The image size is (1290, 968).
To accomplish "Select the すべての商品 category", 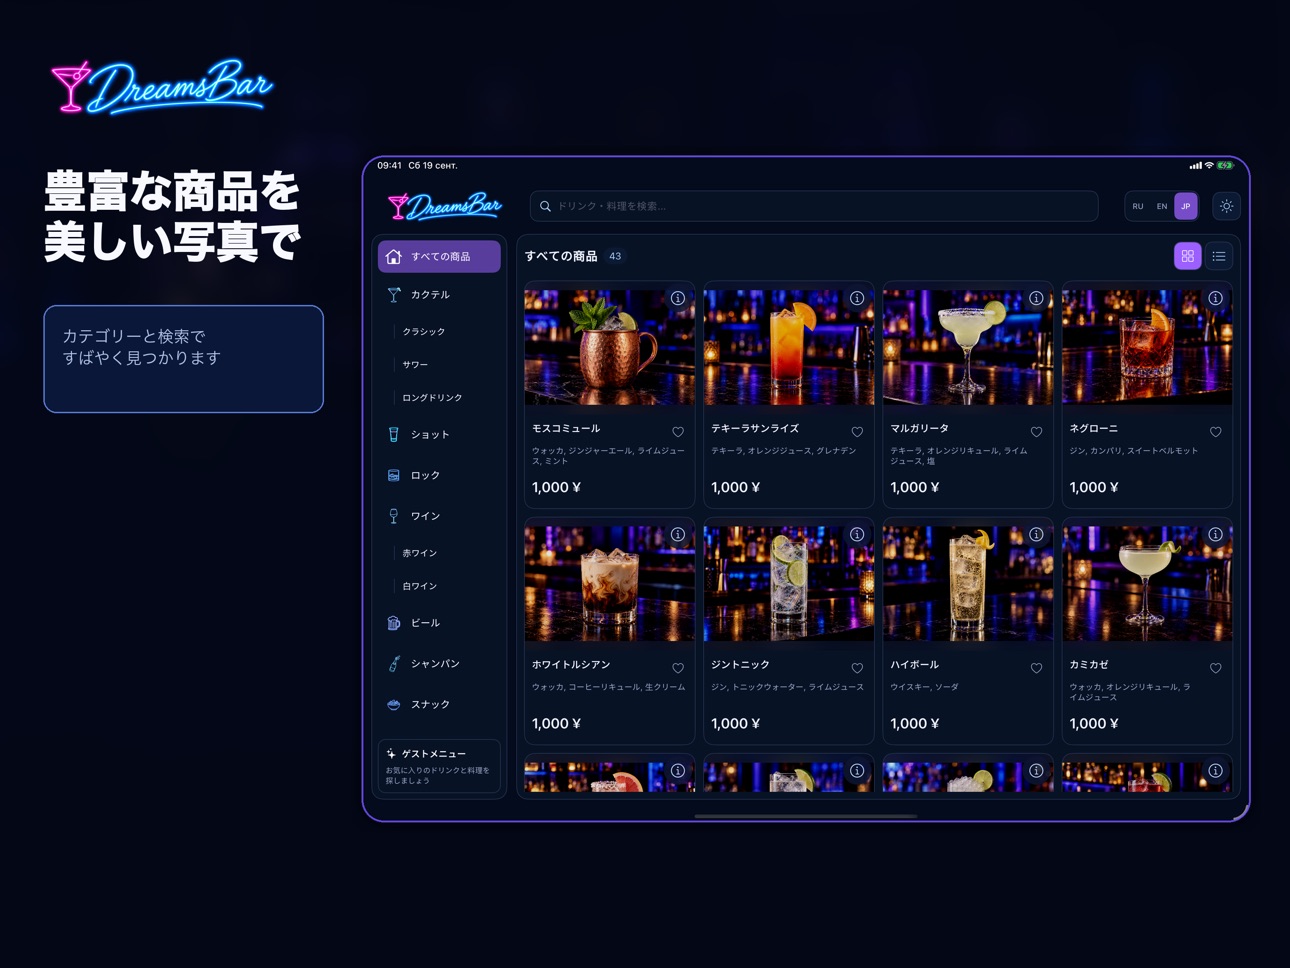I will (439, 257).
